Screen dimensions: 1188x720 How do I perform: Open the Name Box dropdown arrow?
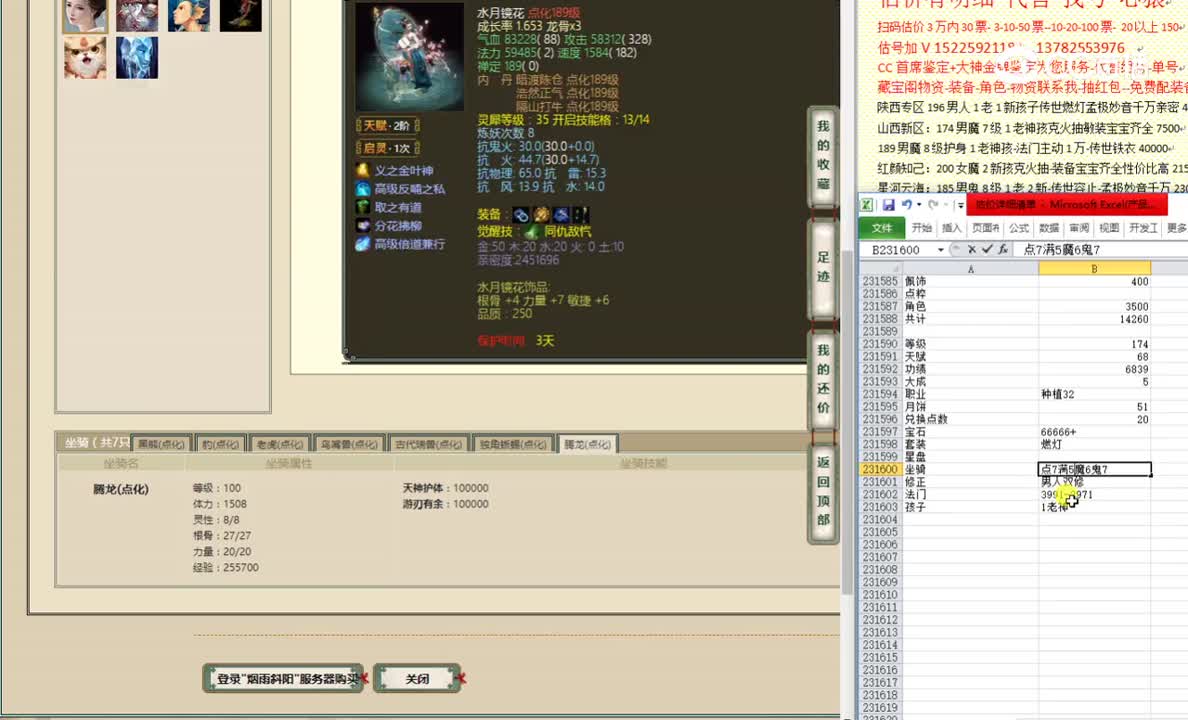[941, 250]
